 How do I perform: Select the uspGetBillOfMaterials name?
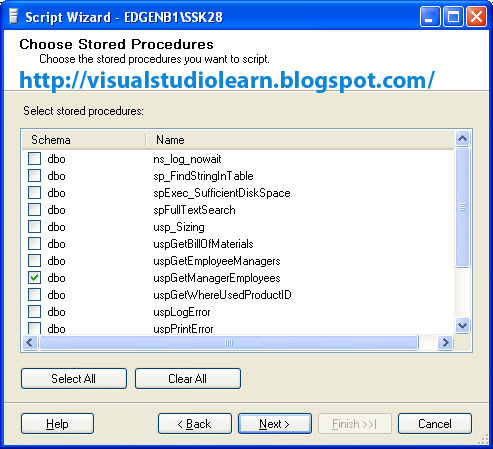(x=203, y=244)
